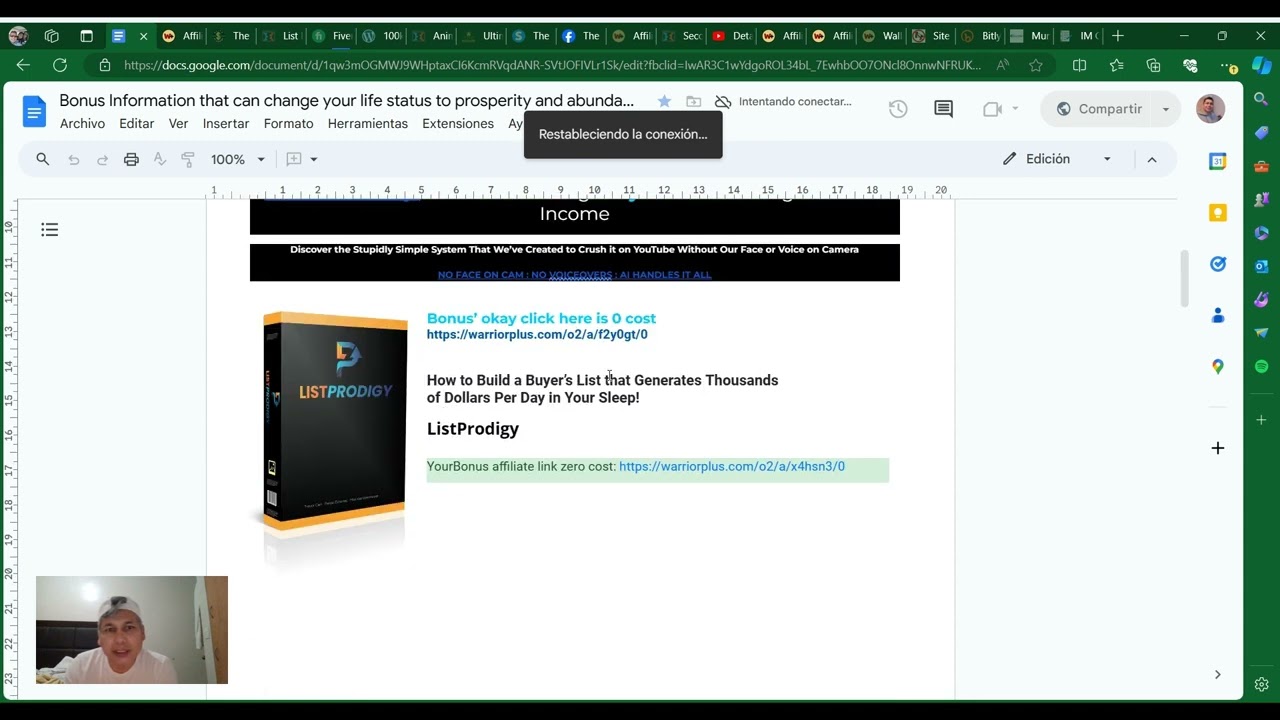Open the zoom 100% dropdown
This screenshot has height=720, width=1280.
[x=237, y=159]
